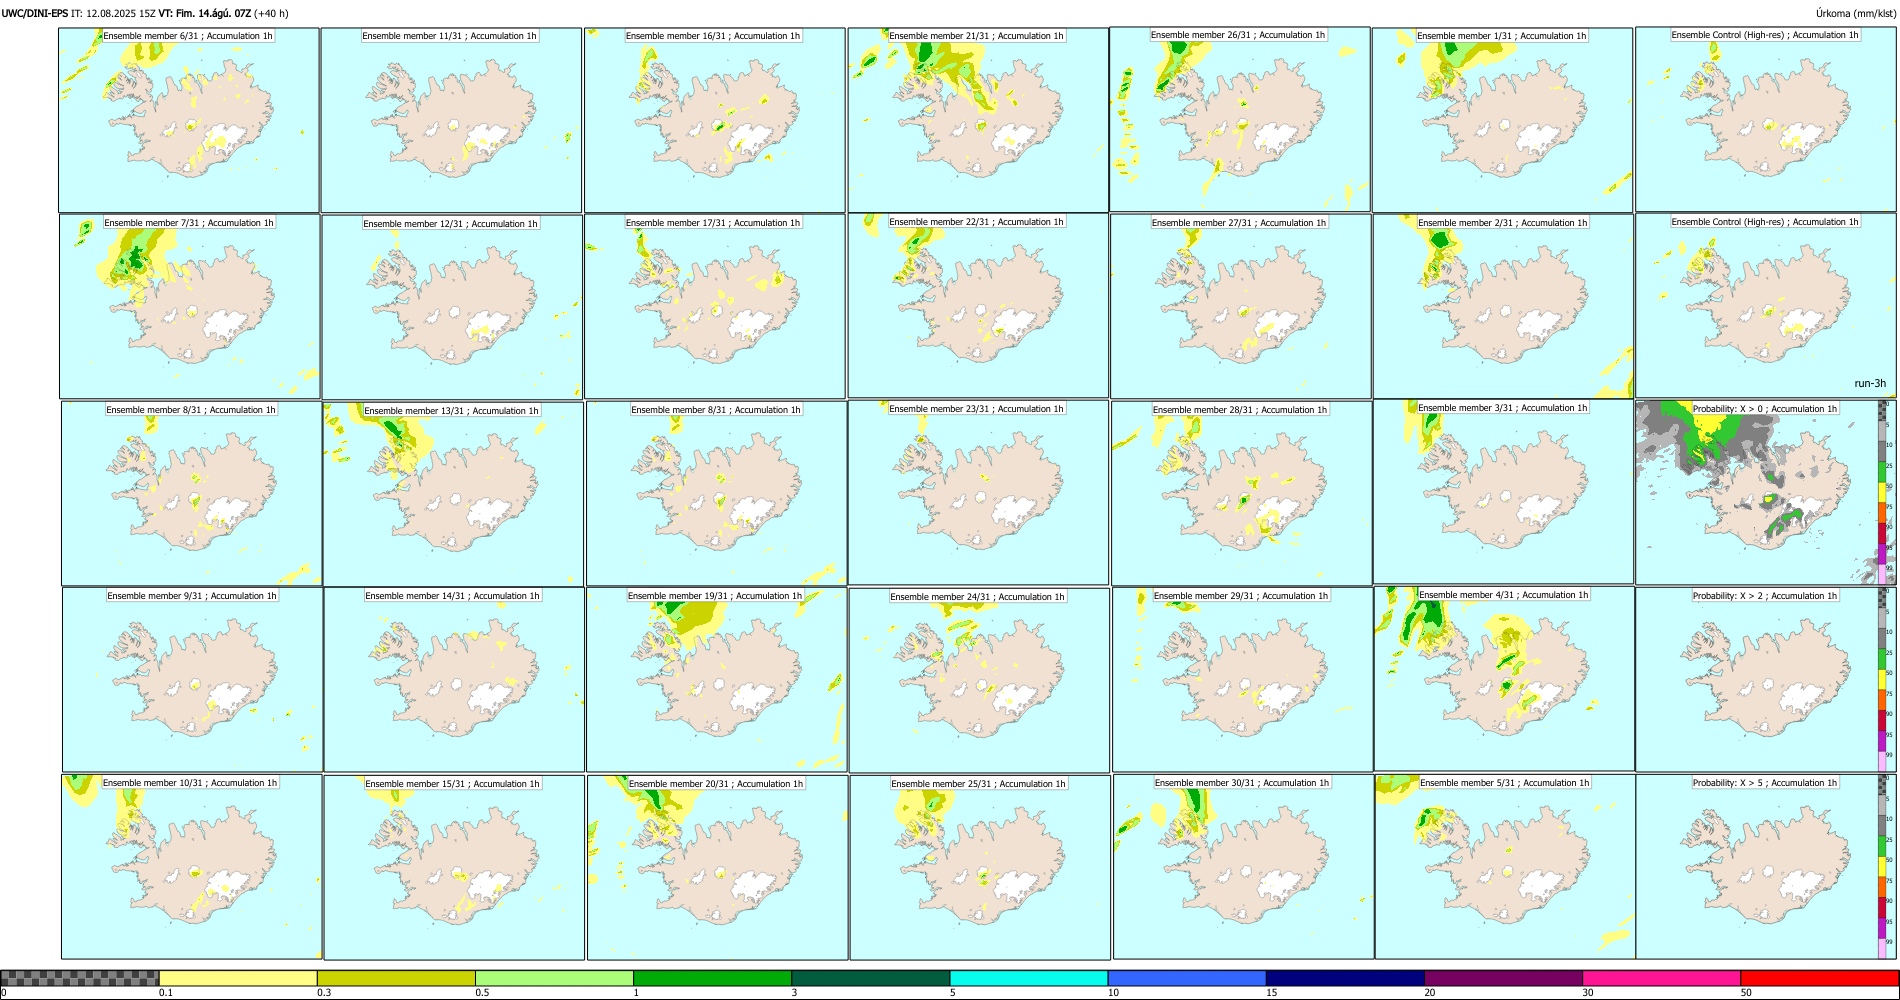
Task: Click the 'run-3h' label
Action: 1869,383
